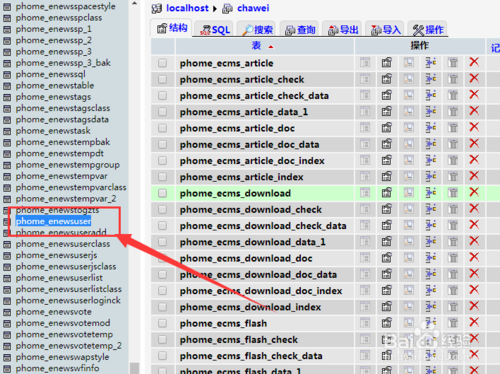Click insert icon for phome_ecms_article_data_1
The image size is (500, 374).
(x=431, y=112)
